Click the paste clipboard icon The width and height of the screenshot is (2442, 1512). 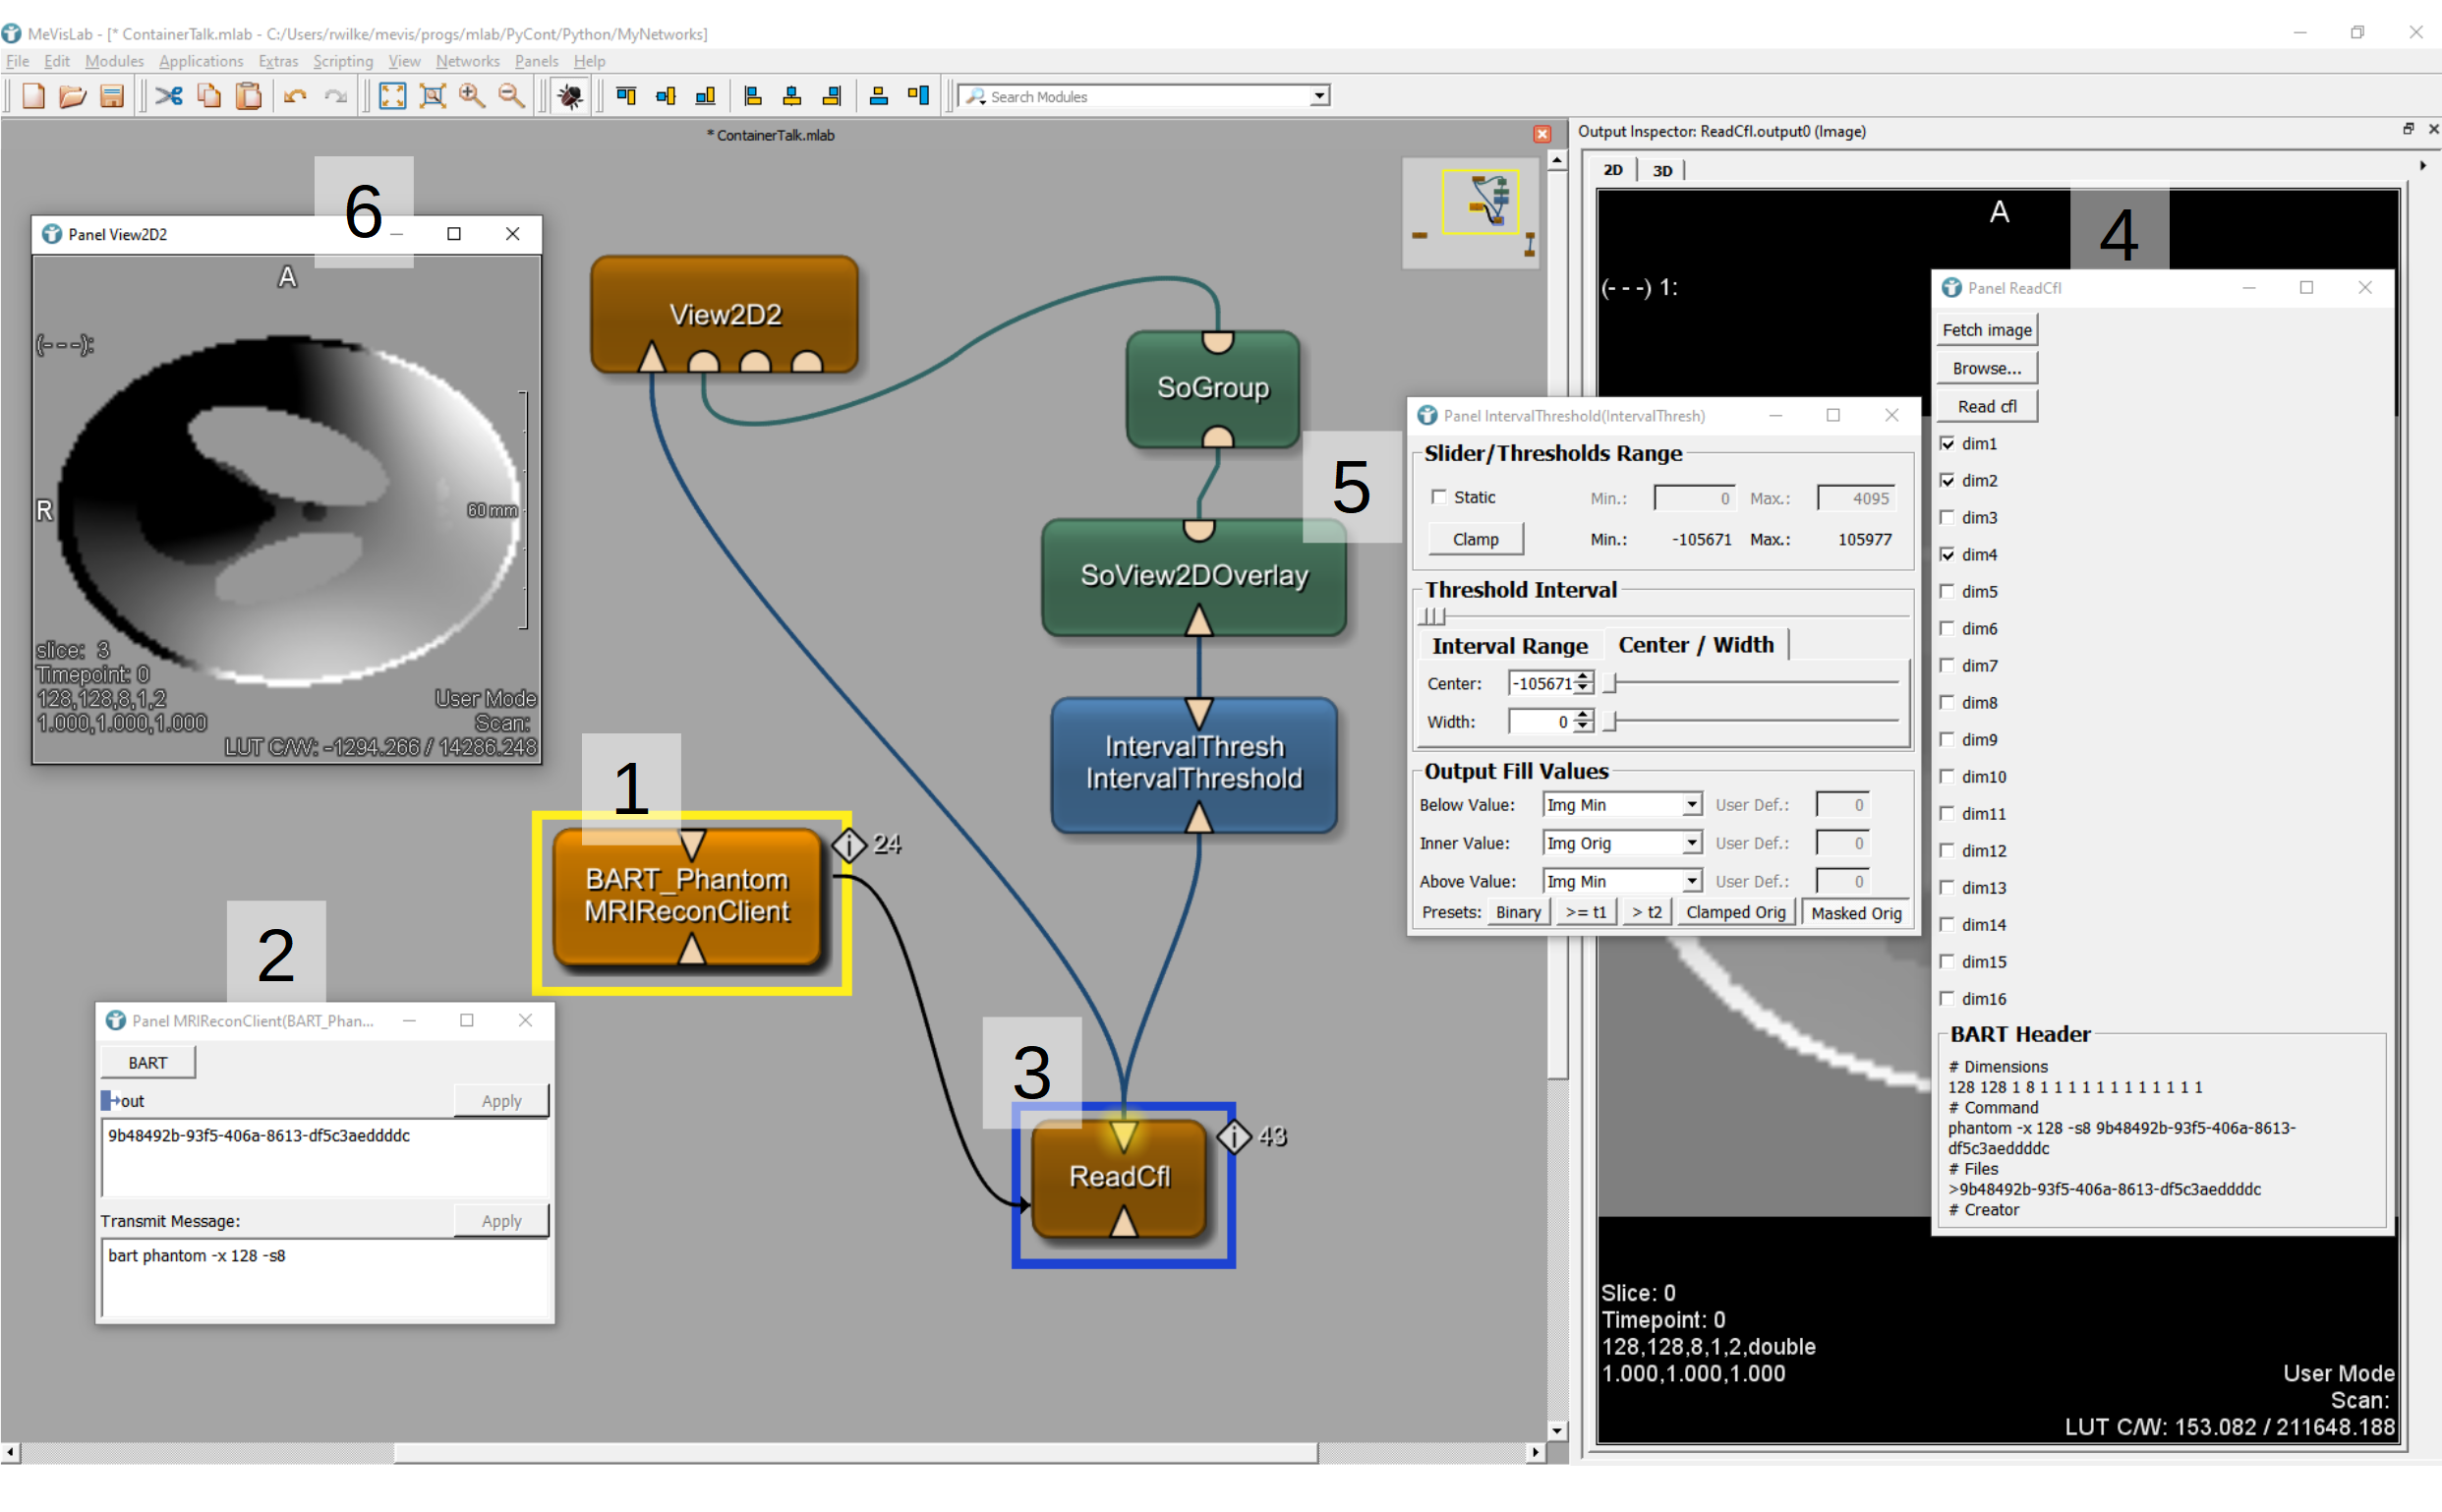click(248, 96)
